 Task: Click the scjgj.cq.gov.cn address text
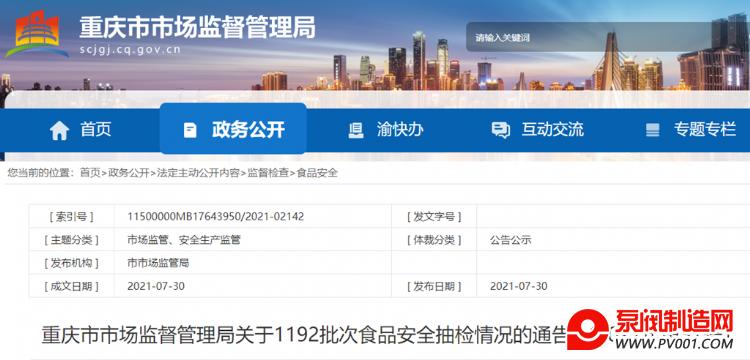[131, 50]
